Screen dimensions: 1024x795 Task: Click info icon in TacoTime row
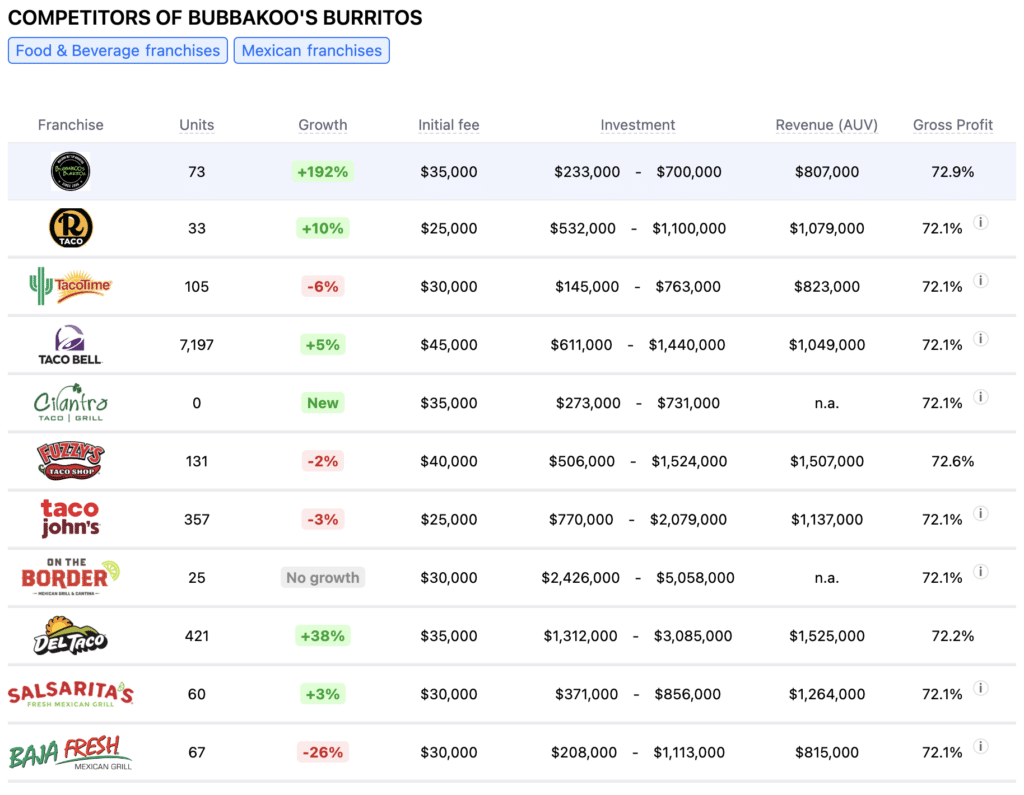pos(980,280)
